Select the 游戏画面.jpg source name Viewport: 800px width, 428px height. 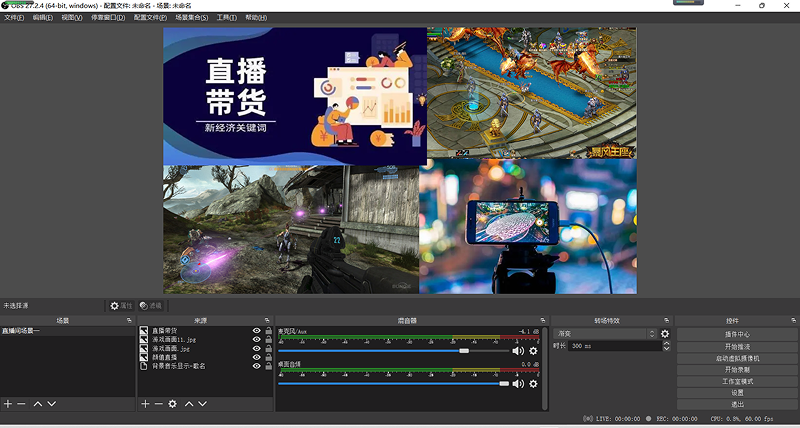coord(171,348)
